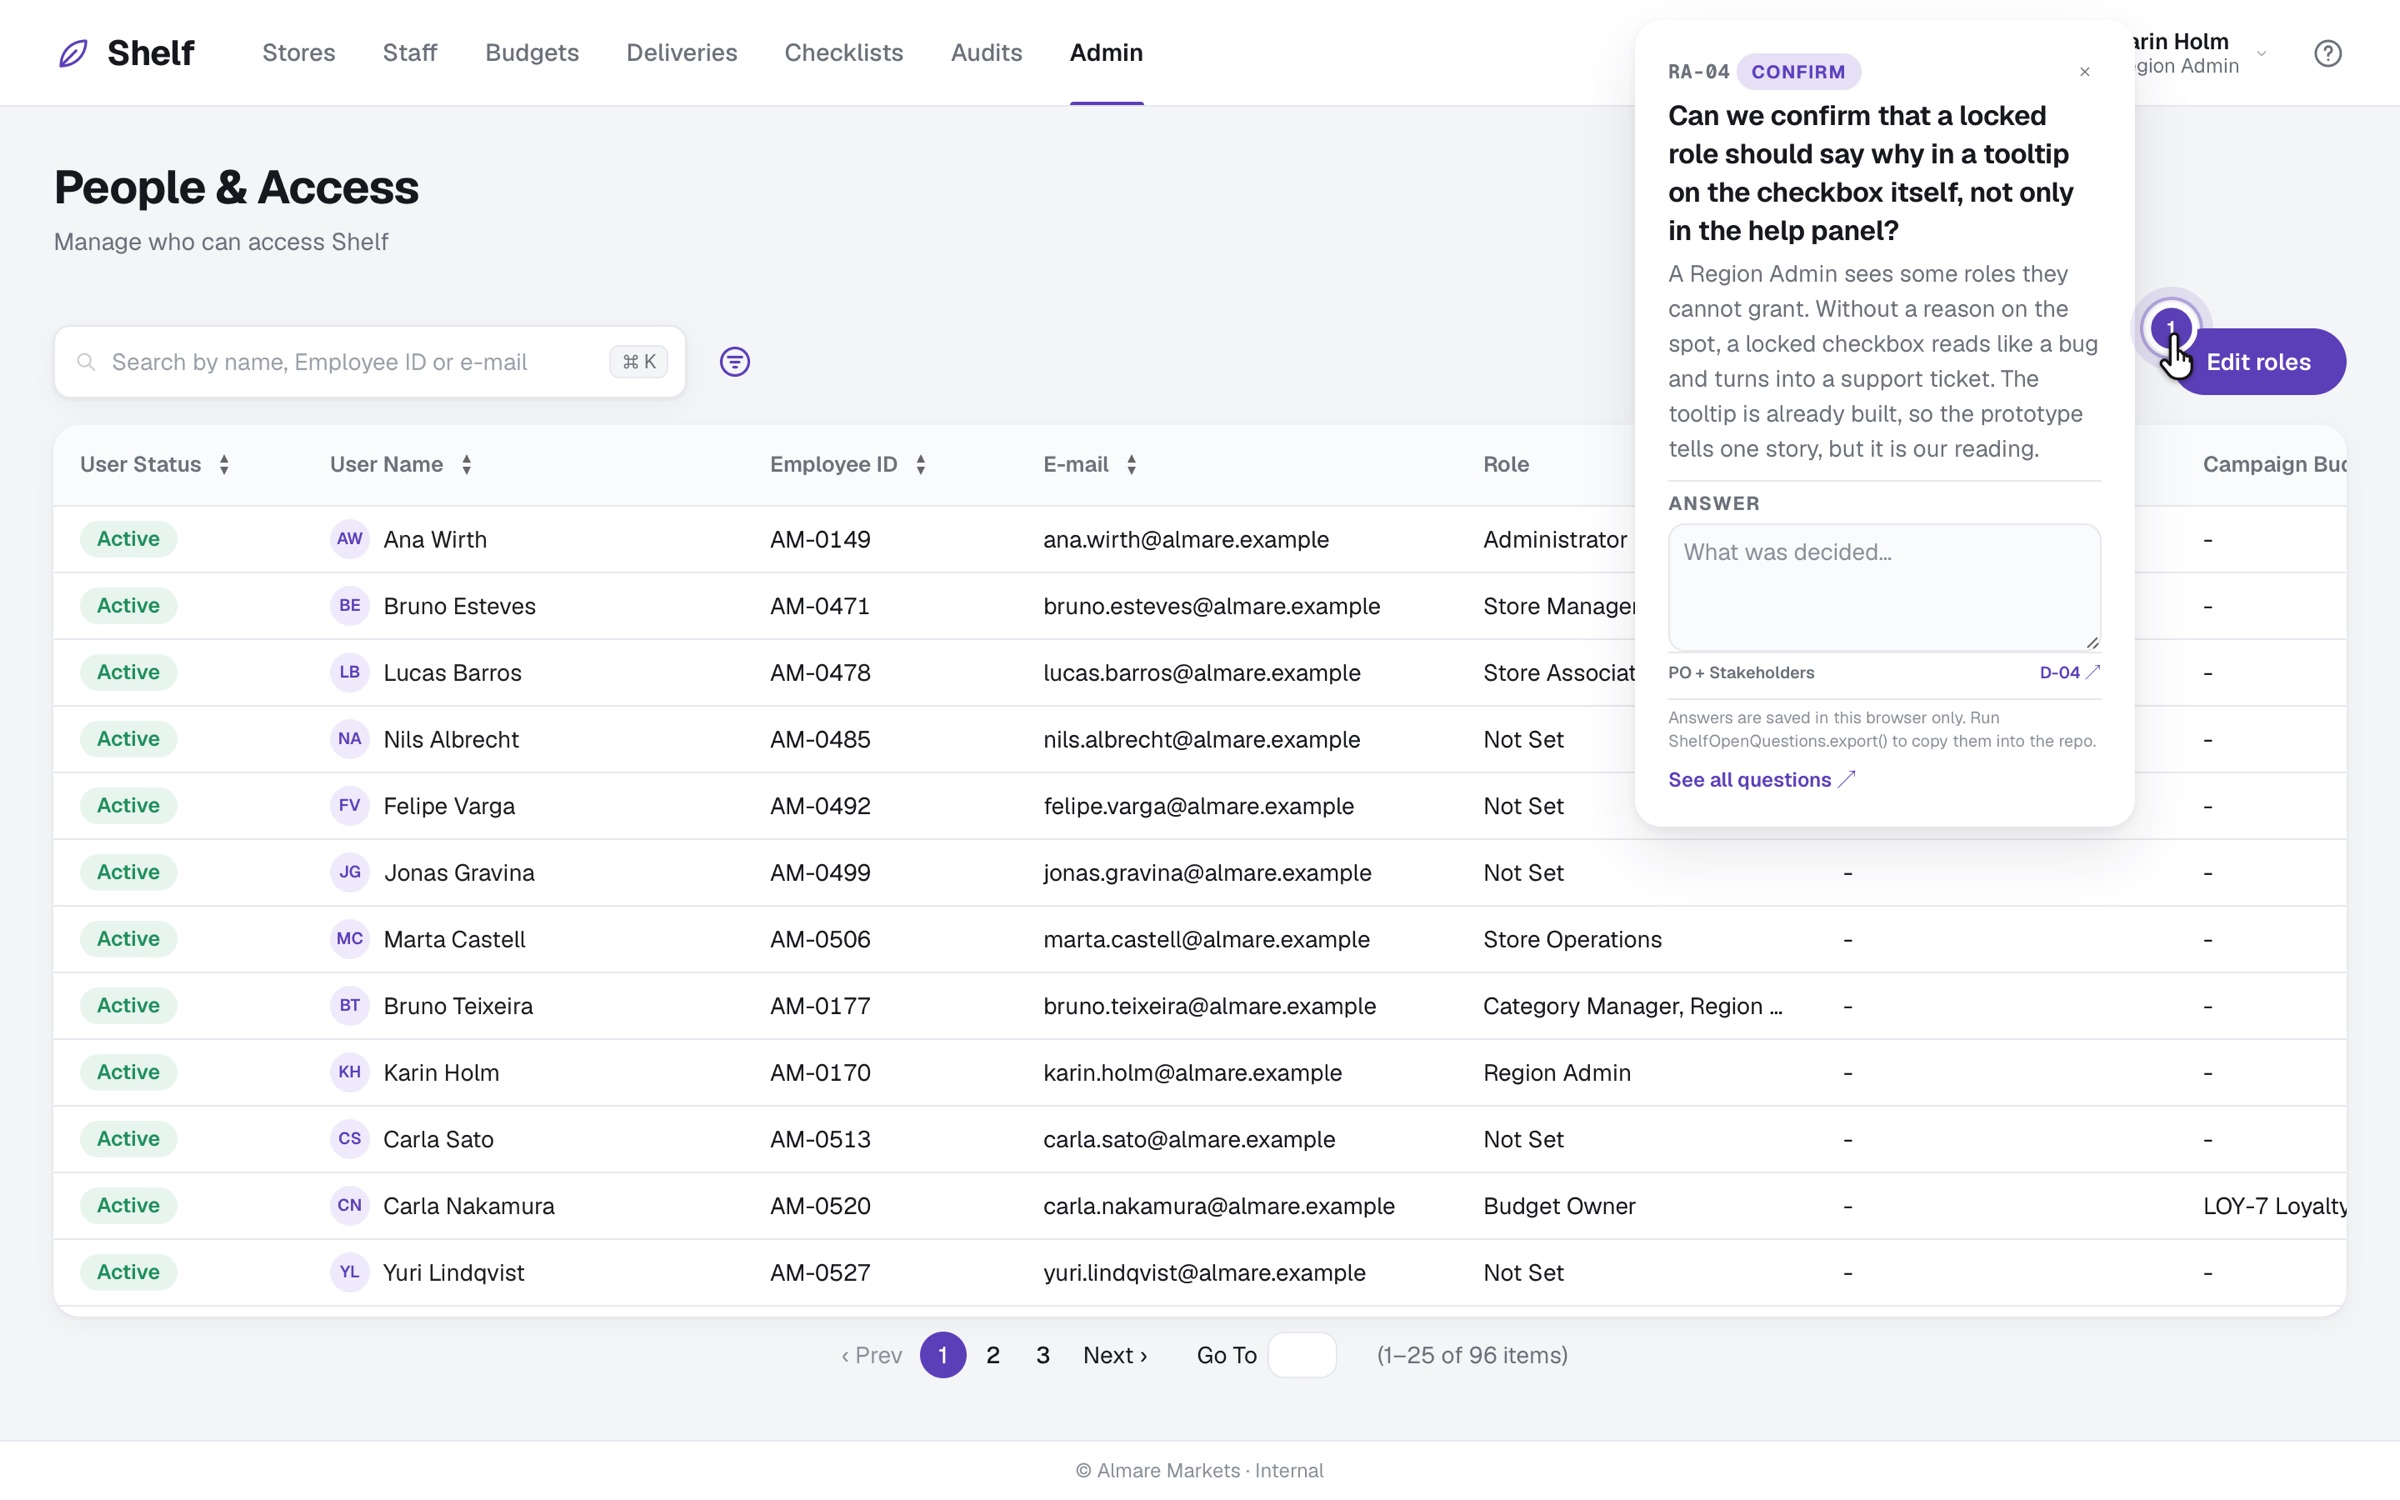Open the Audits tab
Viewport: 2400px width, 1500px height.
point(986,53)
